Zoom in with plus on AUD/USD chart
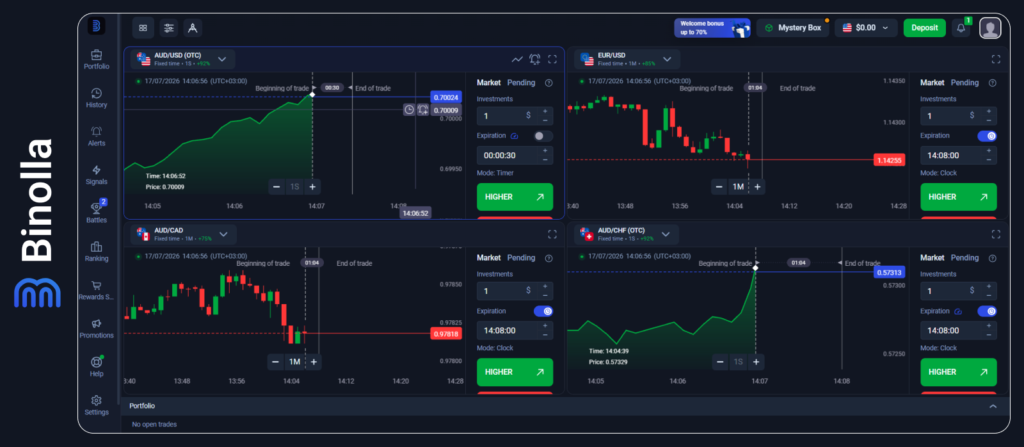This screenshot has width=1024, height=447. coord(312,187)
